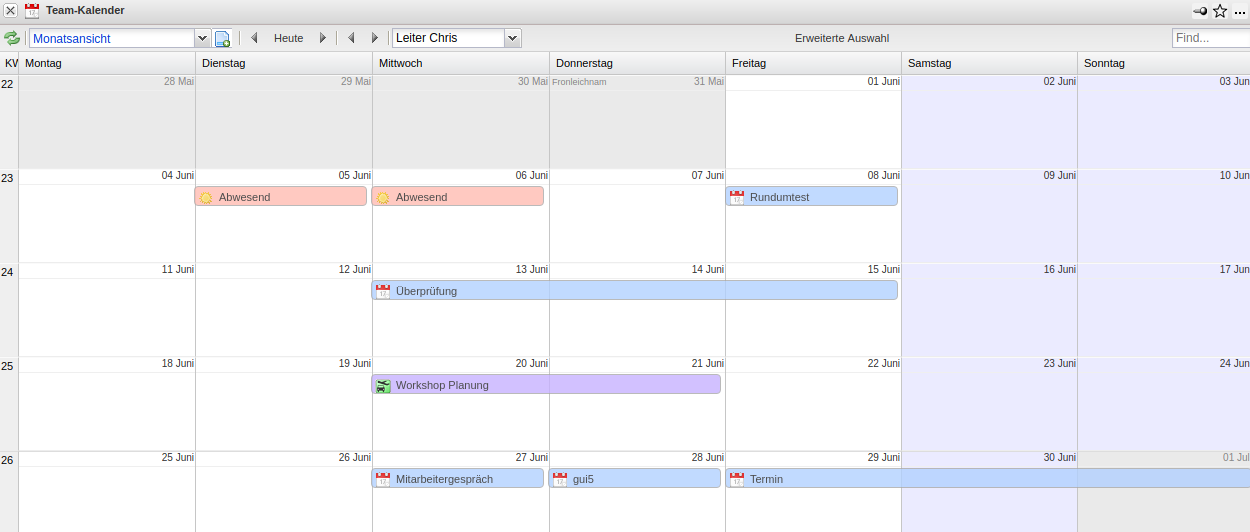1250x532 pixels.
Task: Mark calendar as favorite with star icon
Action: [x=1220, y=11]
